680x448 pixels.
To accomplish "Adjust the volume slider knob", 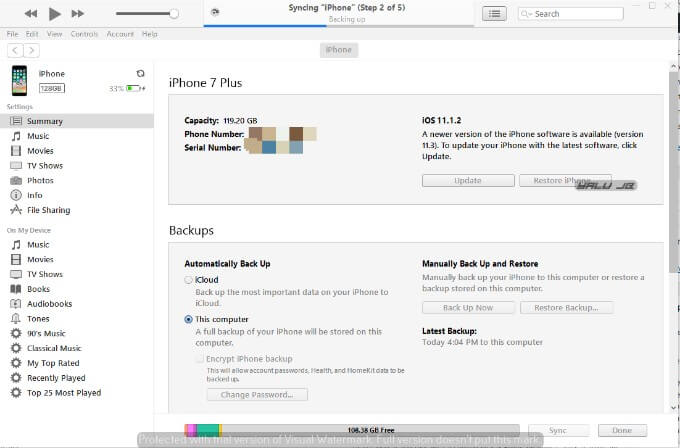I will click(174, 14).
